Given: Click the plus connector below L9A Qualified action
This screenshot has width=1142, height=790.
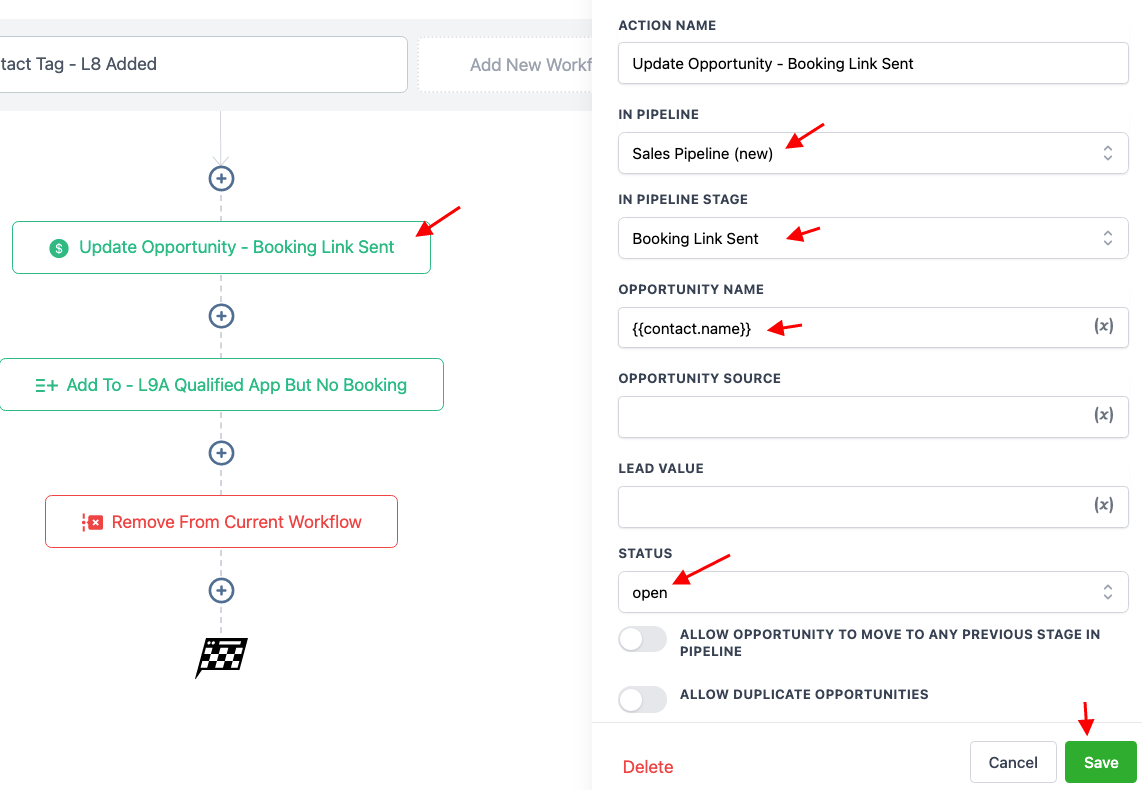Looking at the screenshot, I should pos(221,453).
